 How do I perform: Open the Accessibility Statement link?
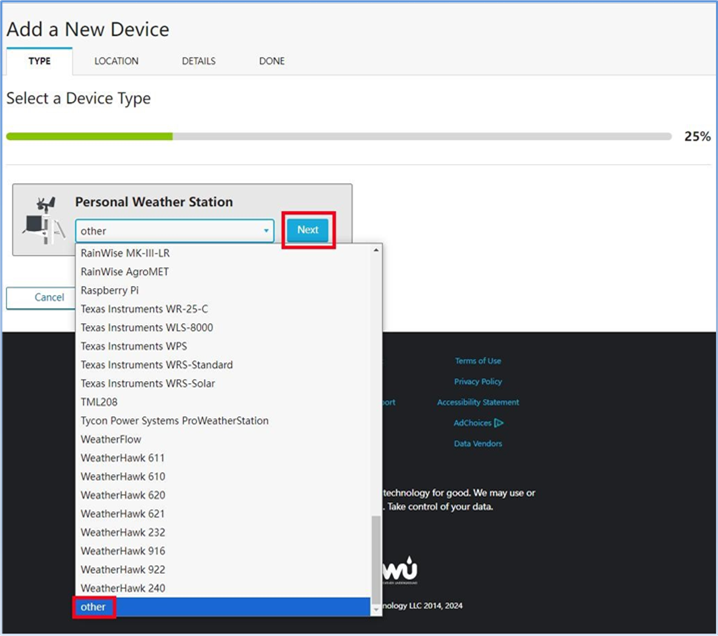(x=478, y=402)
